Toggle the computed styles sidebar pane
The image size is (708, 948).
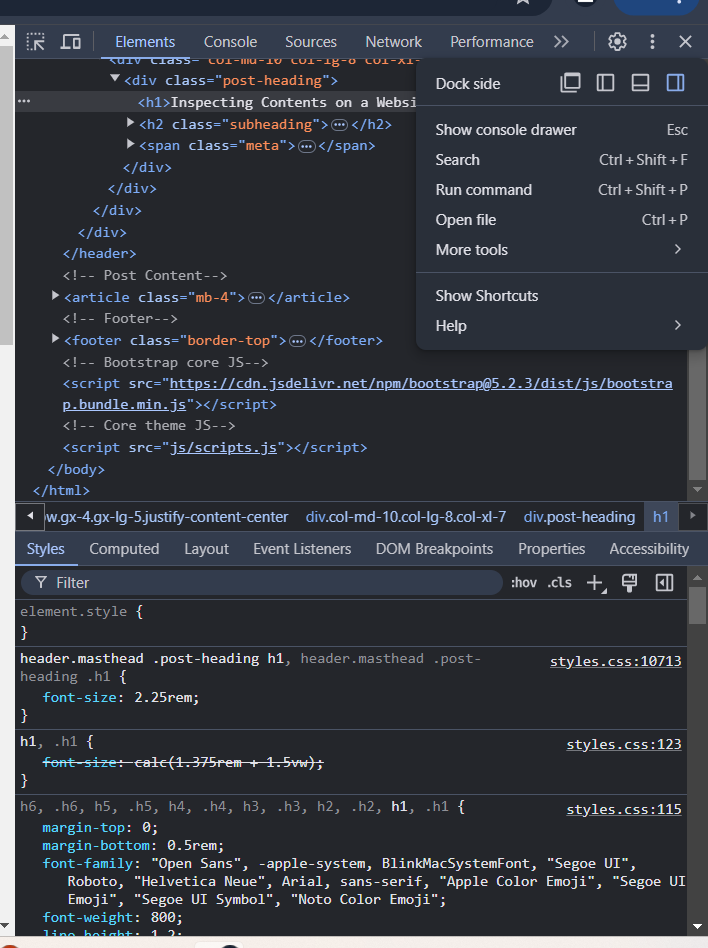(664, 583)
